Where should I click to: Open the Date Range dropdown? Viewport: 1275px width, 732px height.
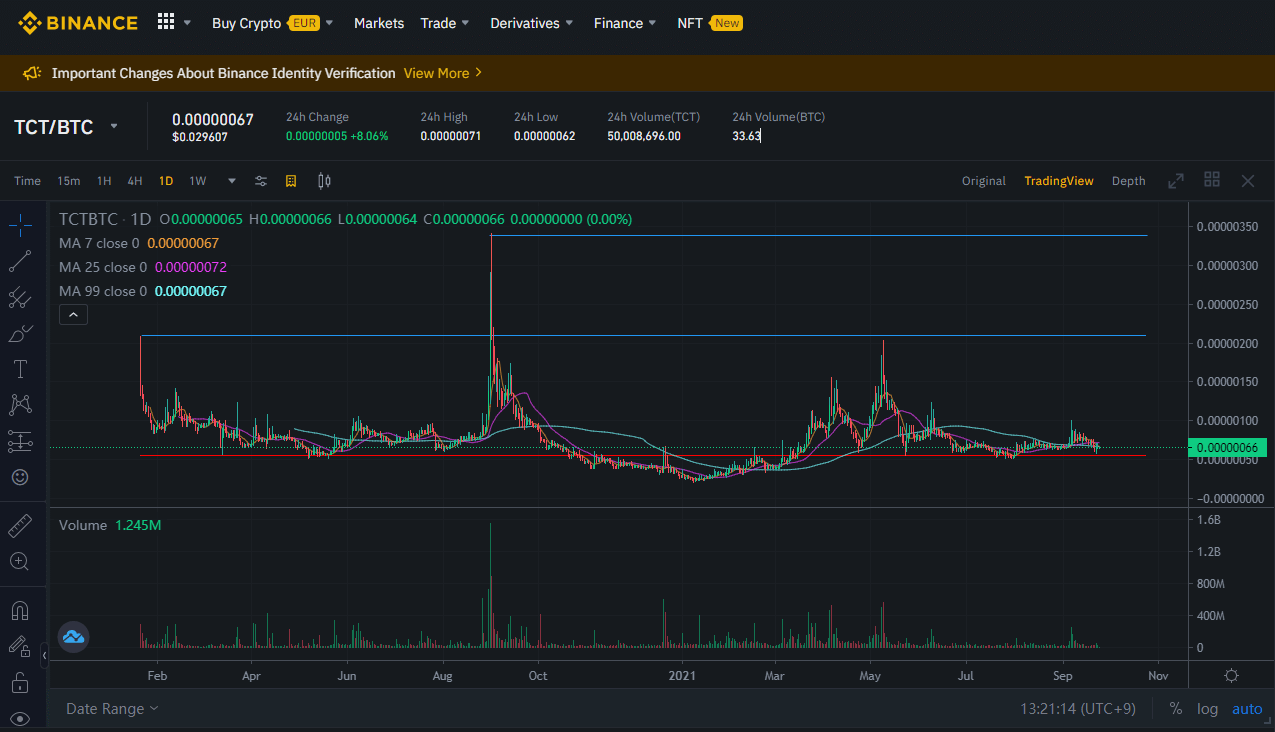point(112,708)
